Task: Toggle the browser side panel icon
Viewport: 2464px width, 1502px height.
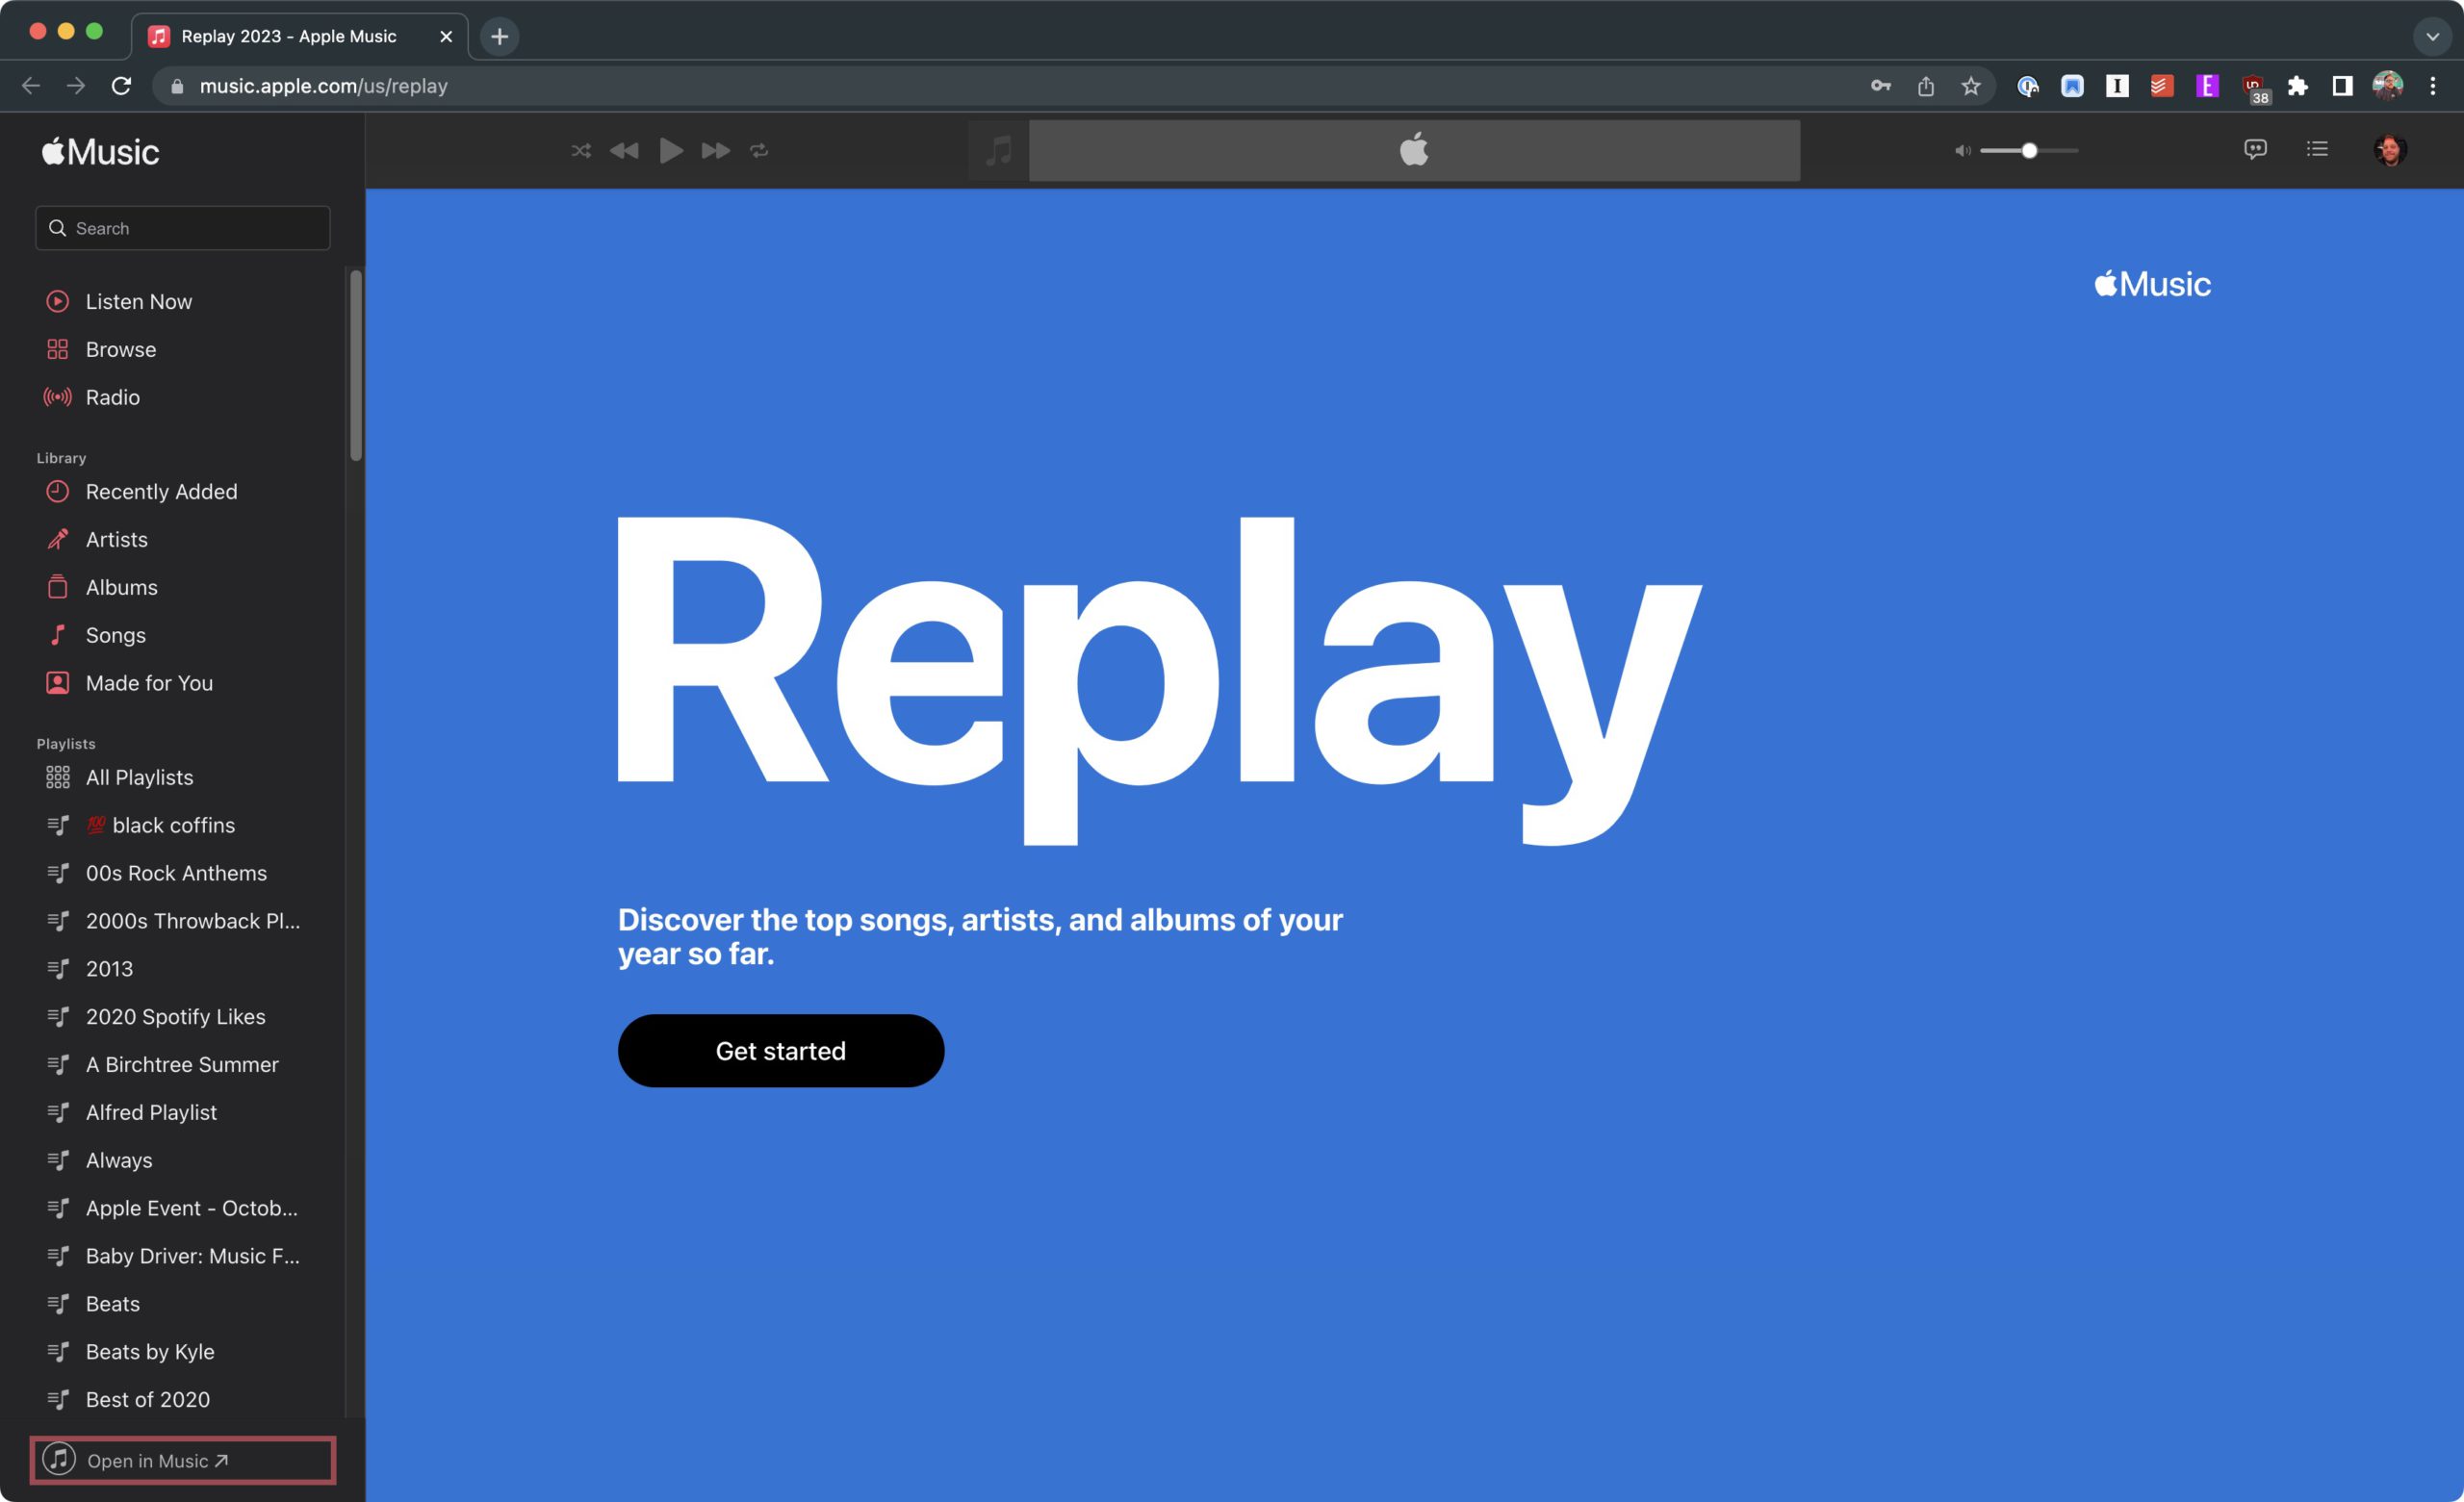Action: click(x=2342, y=86)
